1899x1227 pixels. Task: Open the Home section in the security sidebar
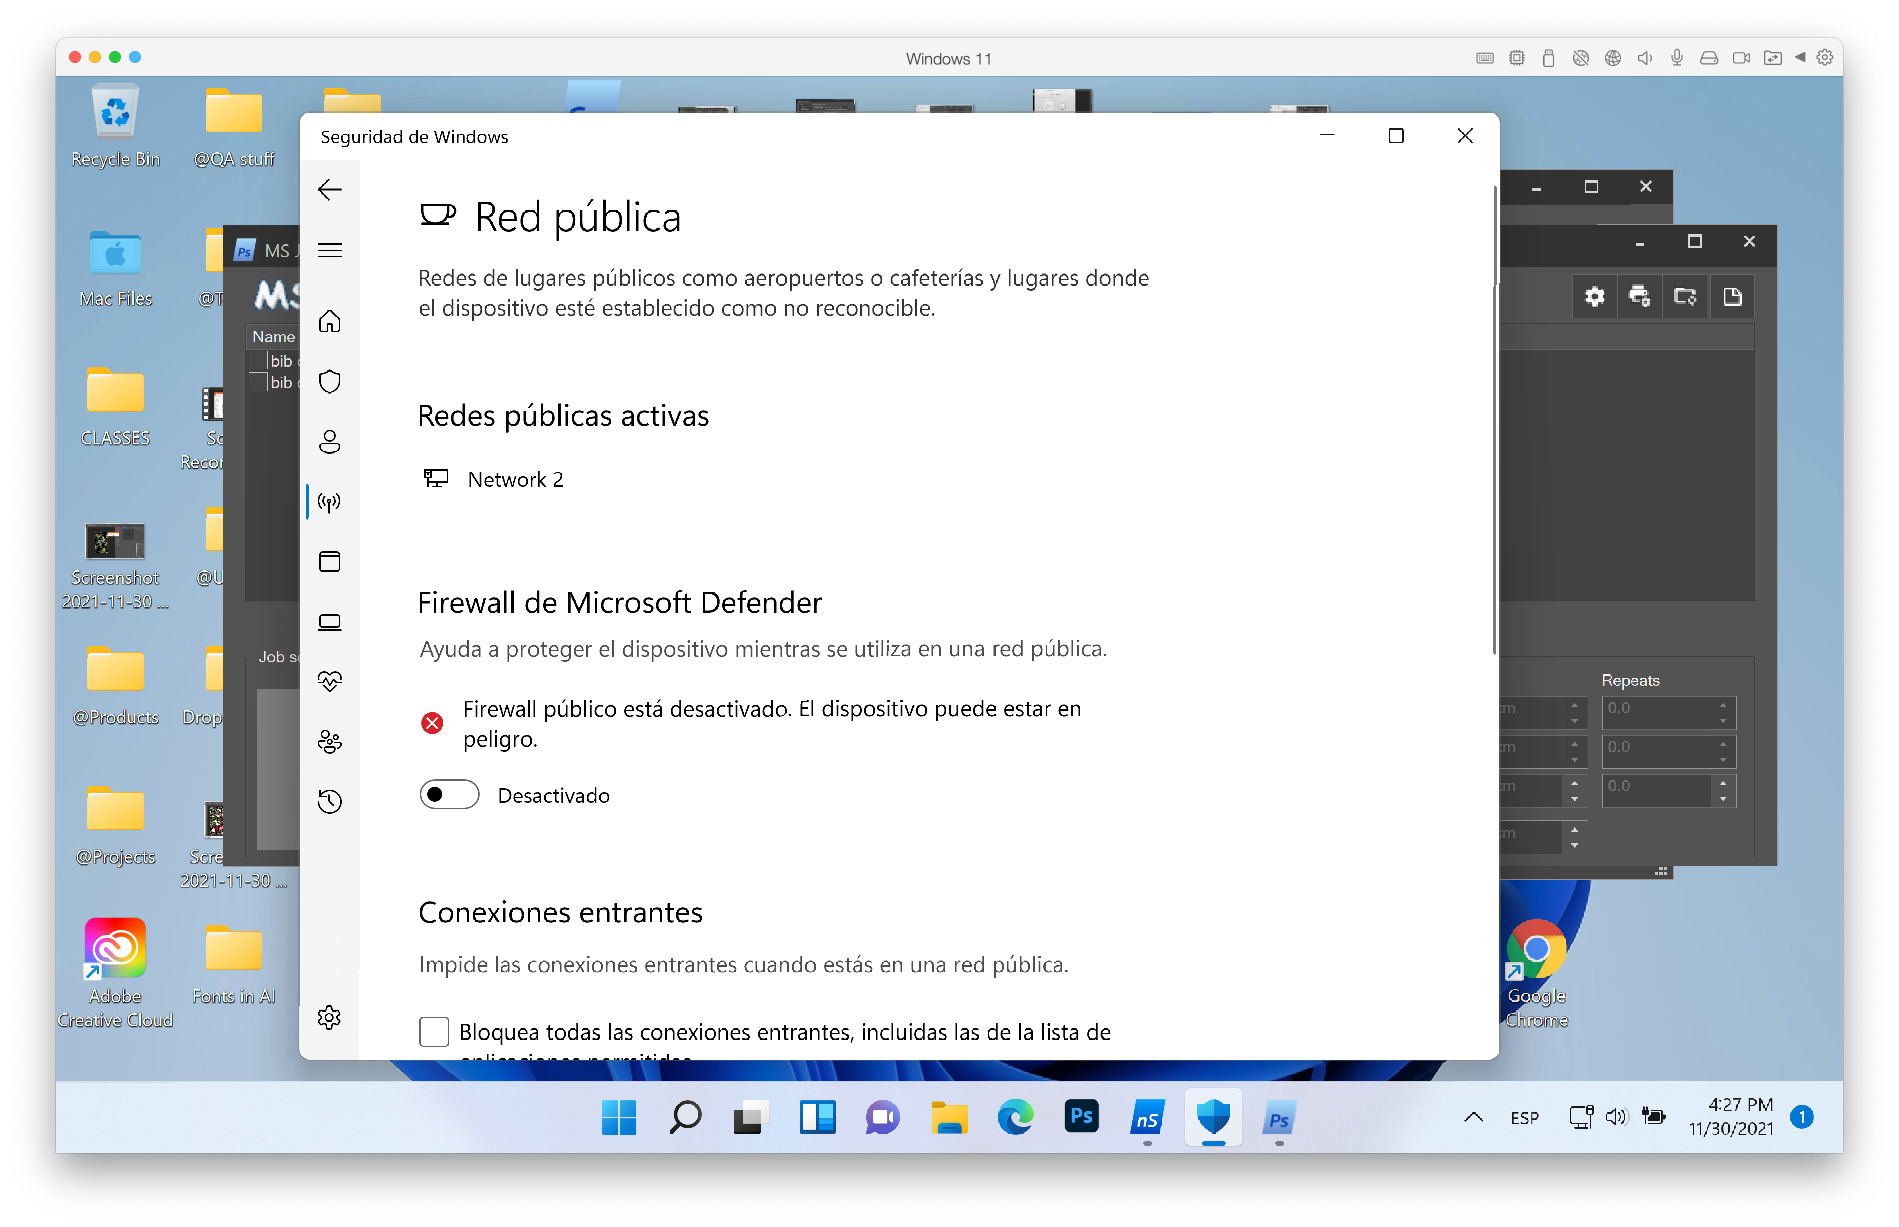330,321
